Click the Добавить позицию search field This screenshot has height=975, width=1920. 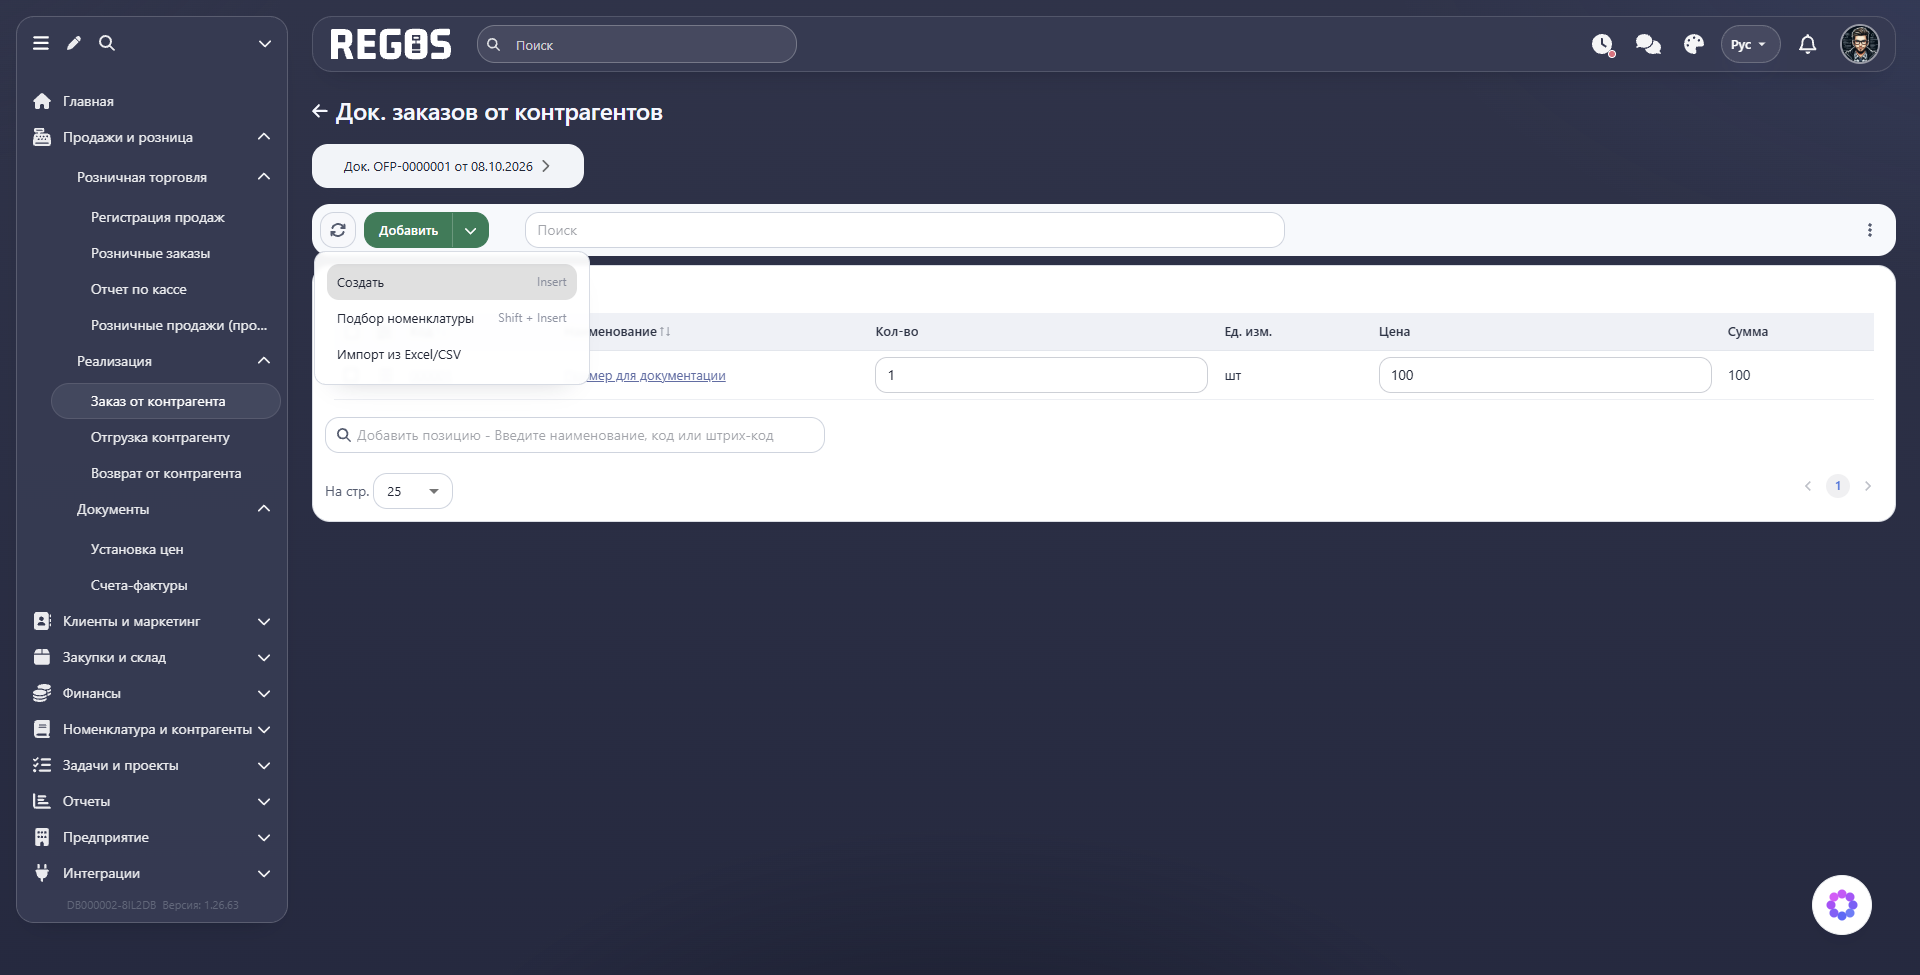[x=575, y=435]
